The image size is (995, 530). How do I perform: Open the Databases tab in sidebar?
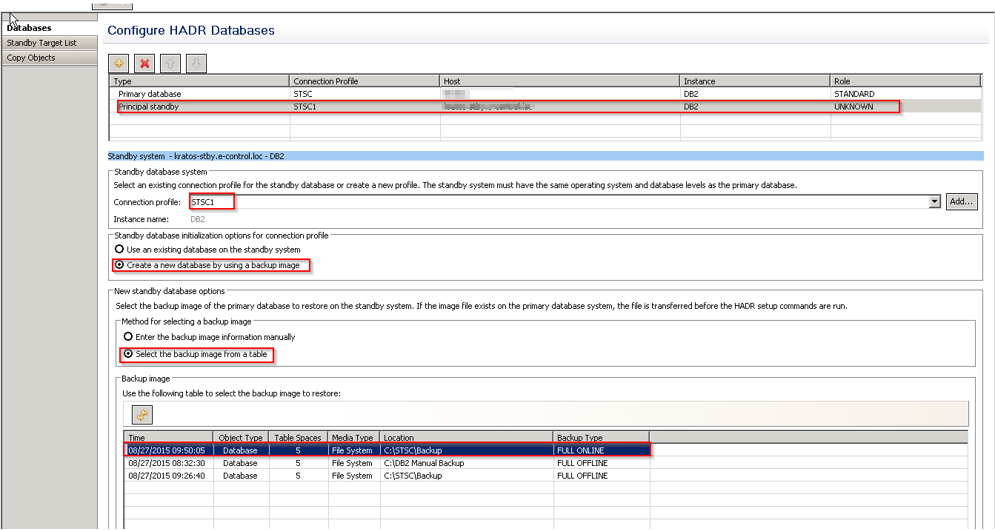coord(29,28)
